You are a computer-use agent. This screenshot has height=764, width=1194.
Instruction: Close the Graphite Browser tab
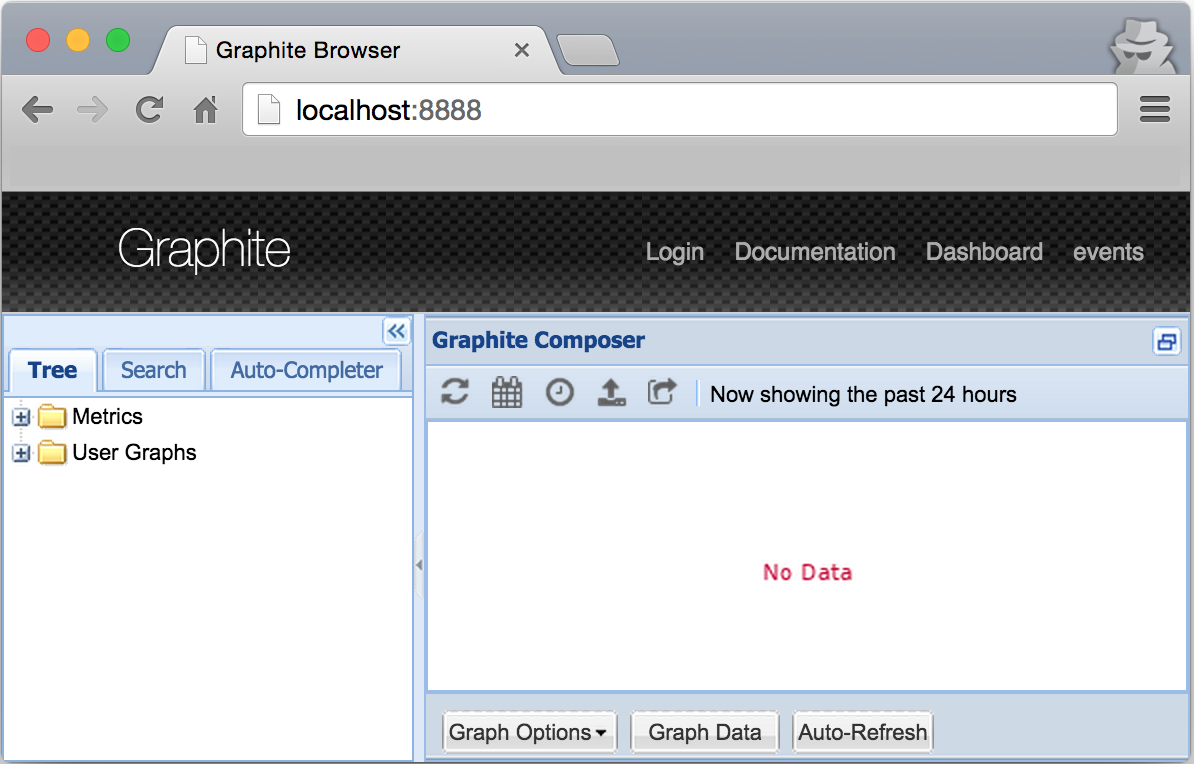(522, 50)
